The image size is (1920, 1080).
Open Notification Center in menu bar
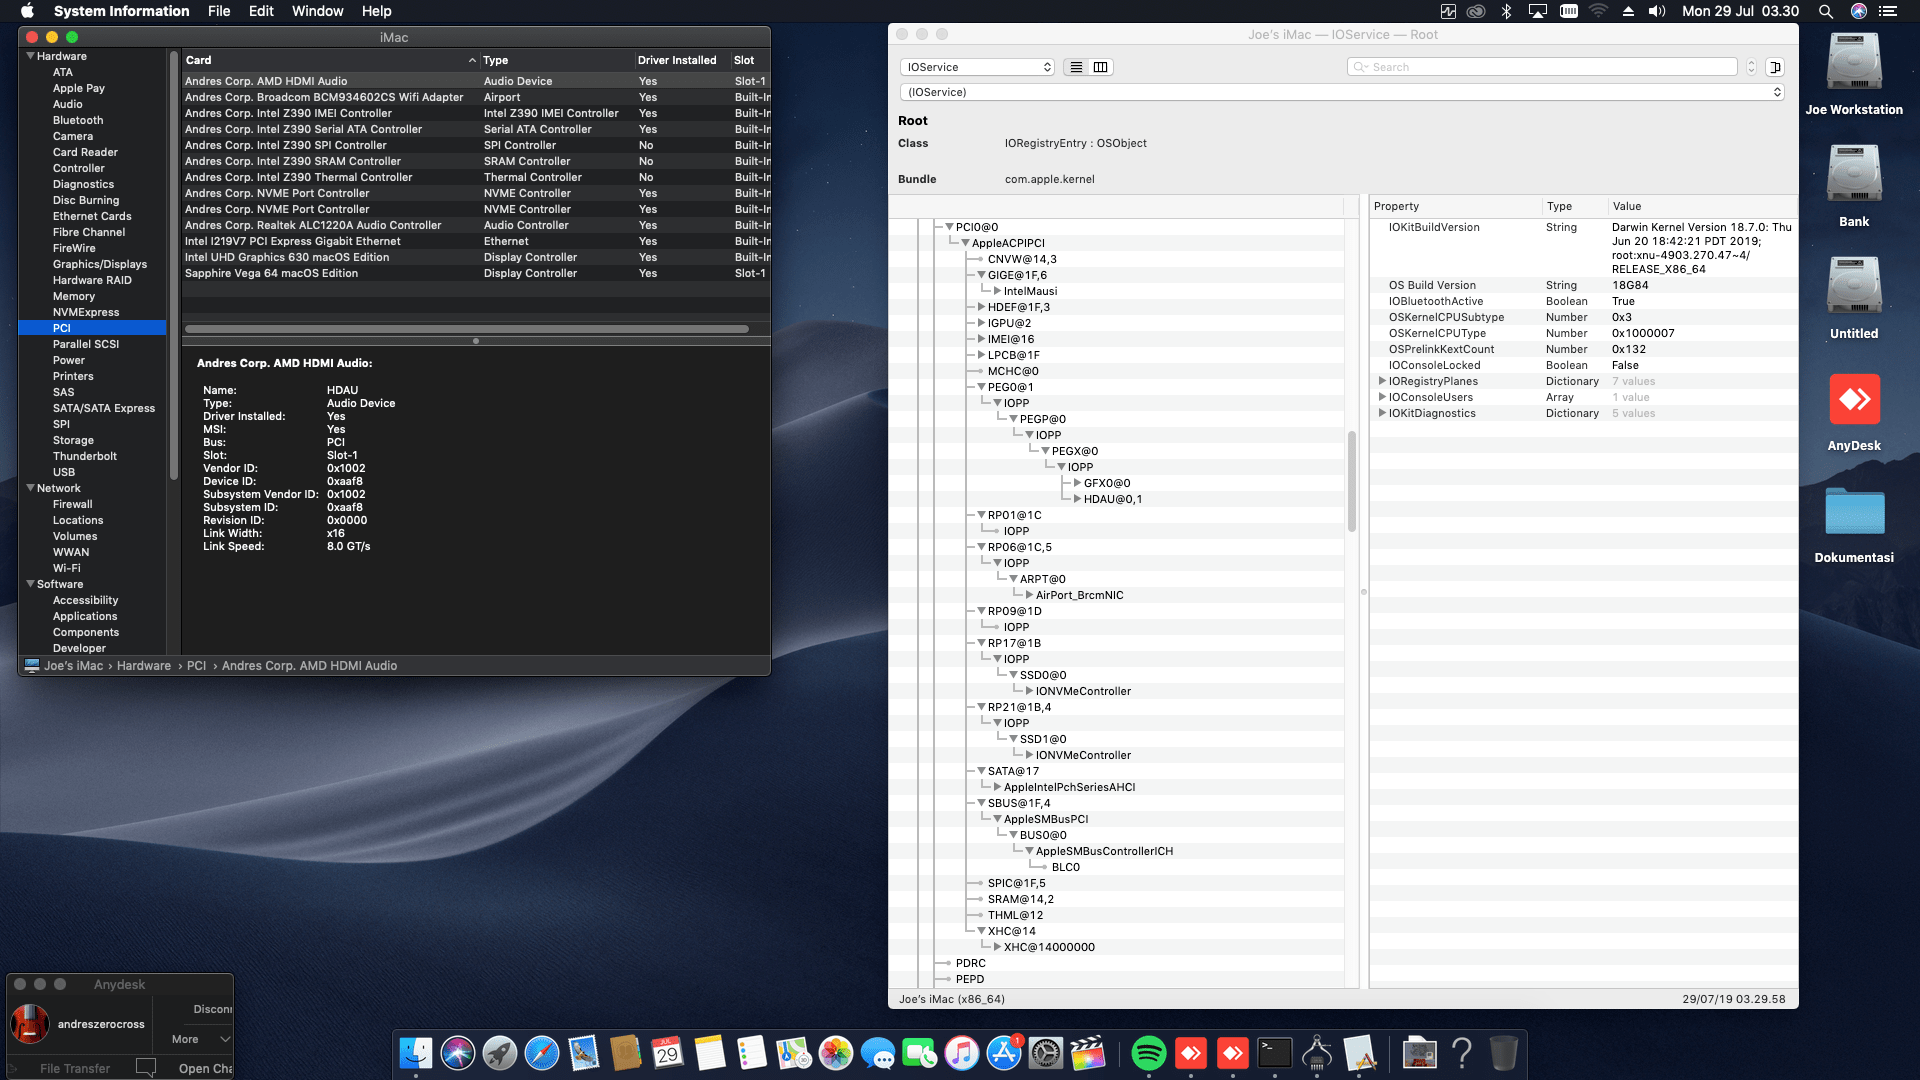pos(1888,11)
